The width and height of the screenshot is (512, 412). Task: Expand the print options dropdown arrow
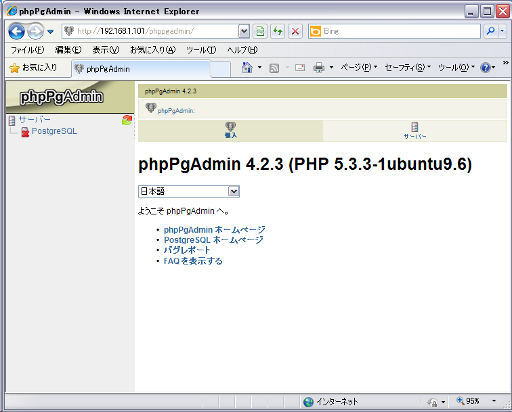(331, 67)
